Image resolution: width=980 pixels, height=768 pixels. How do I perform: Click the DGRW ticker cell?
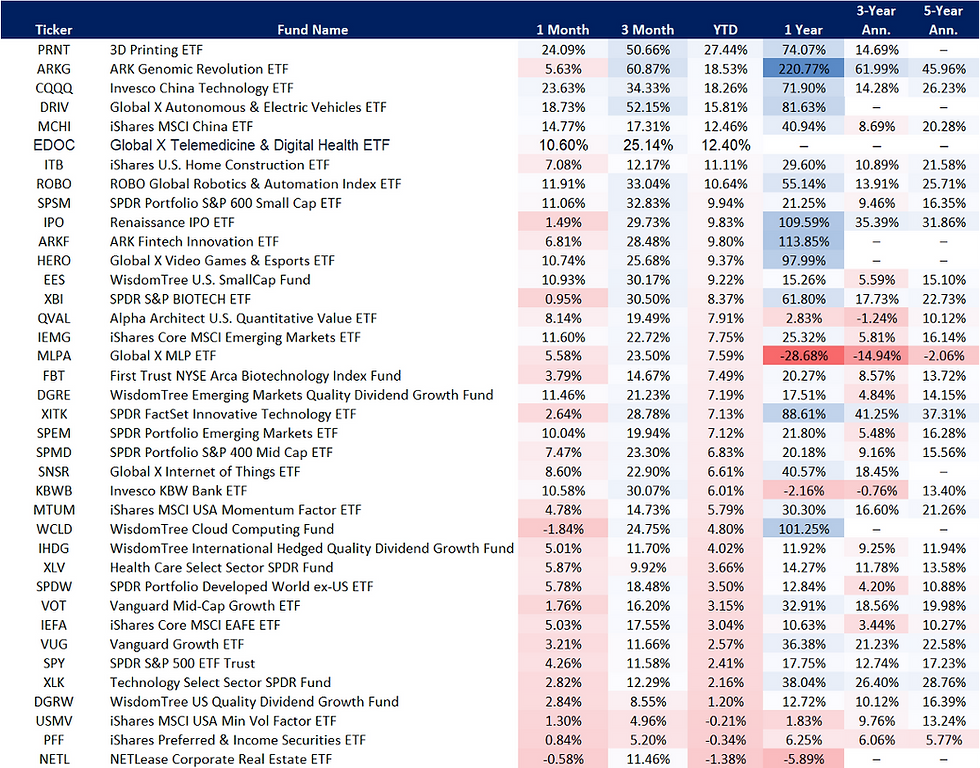tap(54, 701)
